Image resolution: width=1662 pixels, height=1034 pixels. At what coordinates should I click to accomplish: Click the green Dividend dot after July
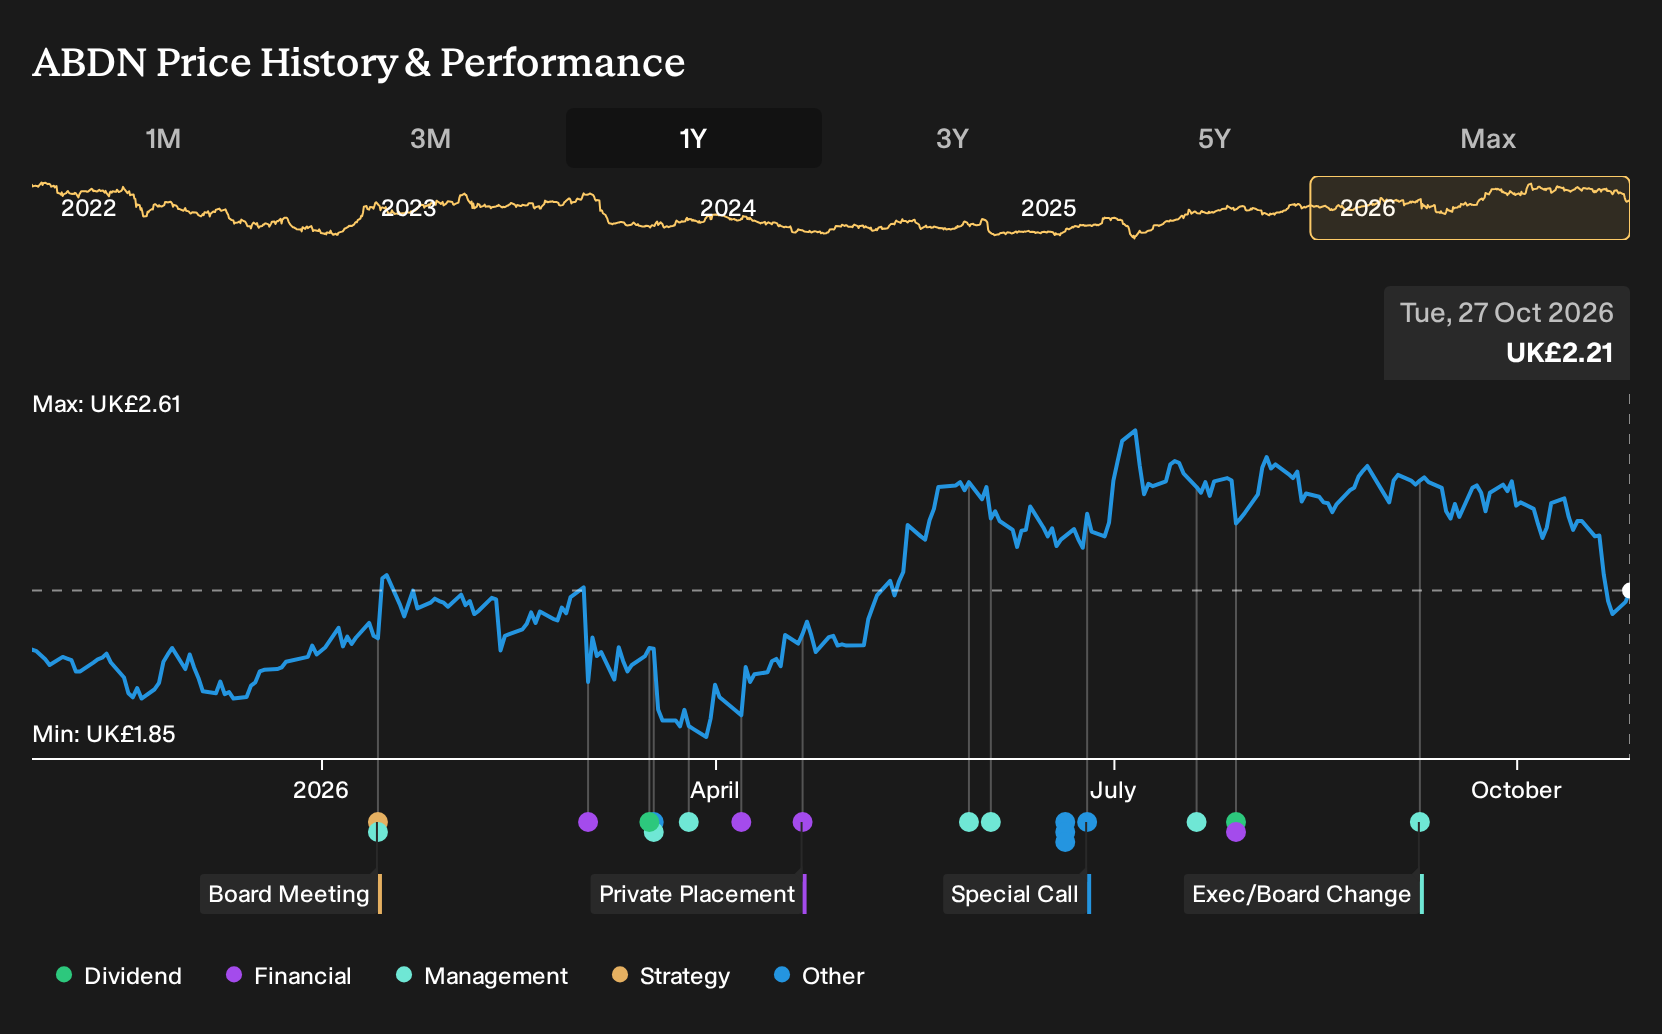[1236, 821]
